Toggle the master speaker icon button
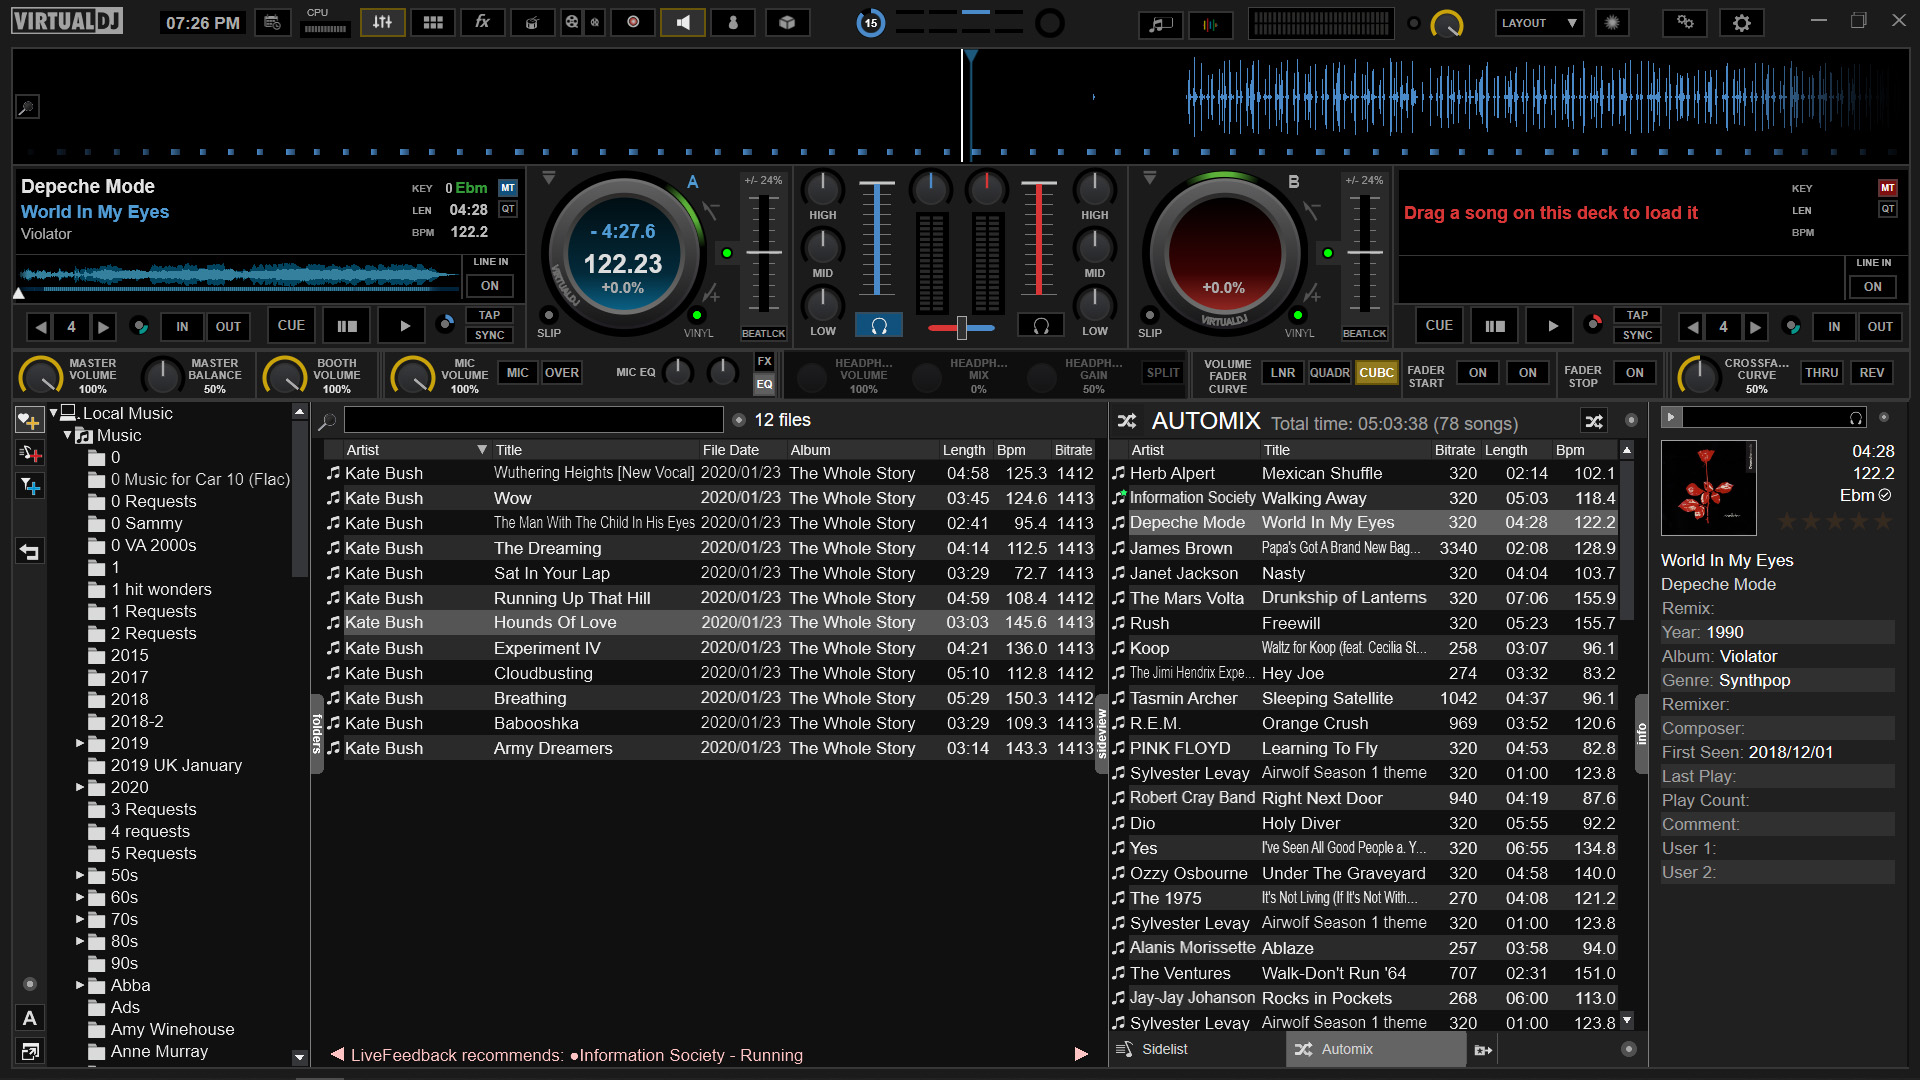Screen dimensions: 1920x1080 (683, 22)
